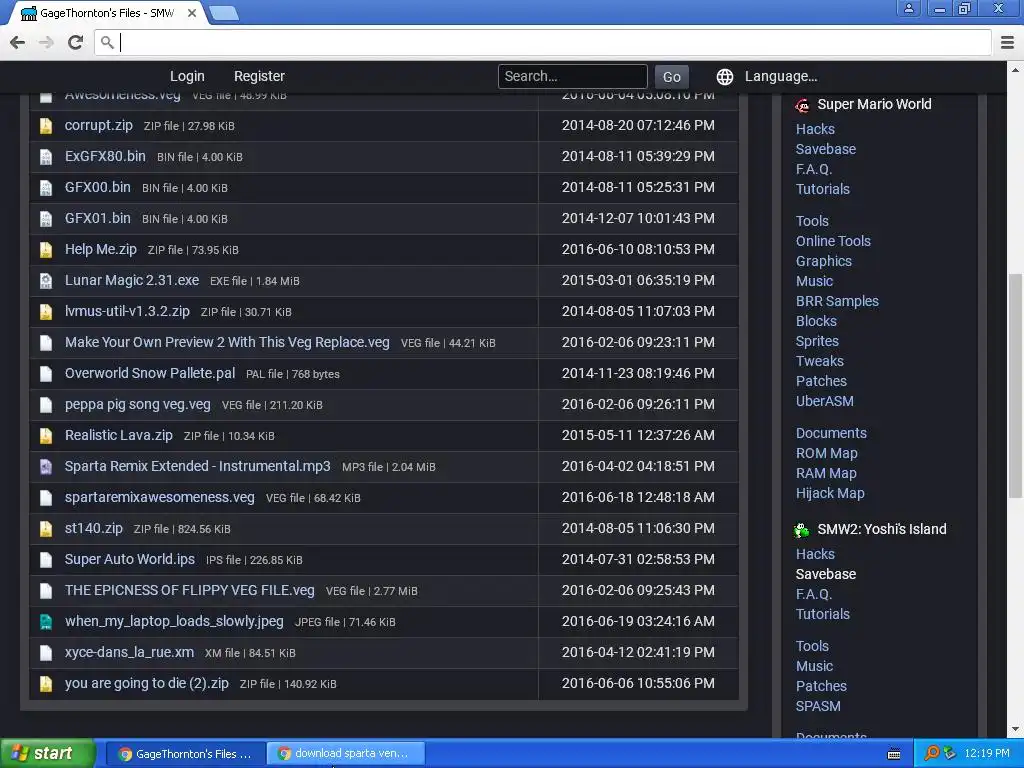Click the zip icon beside Help Me.zip

[46, 250]
